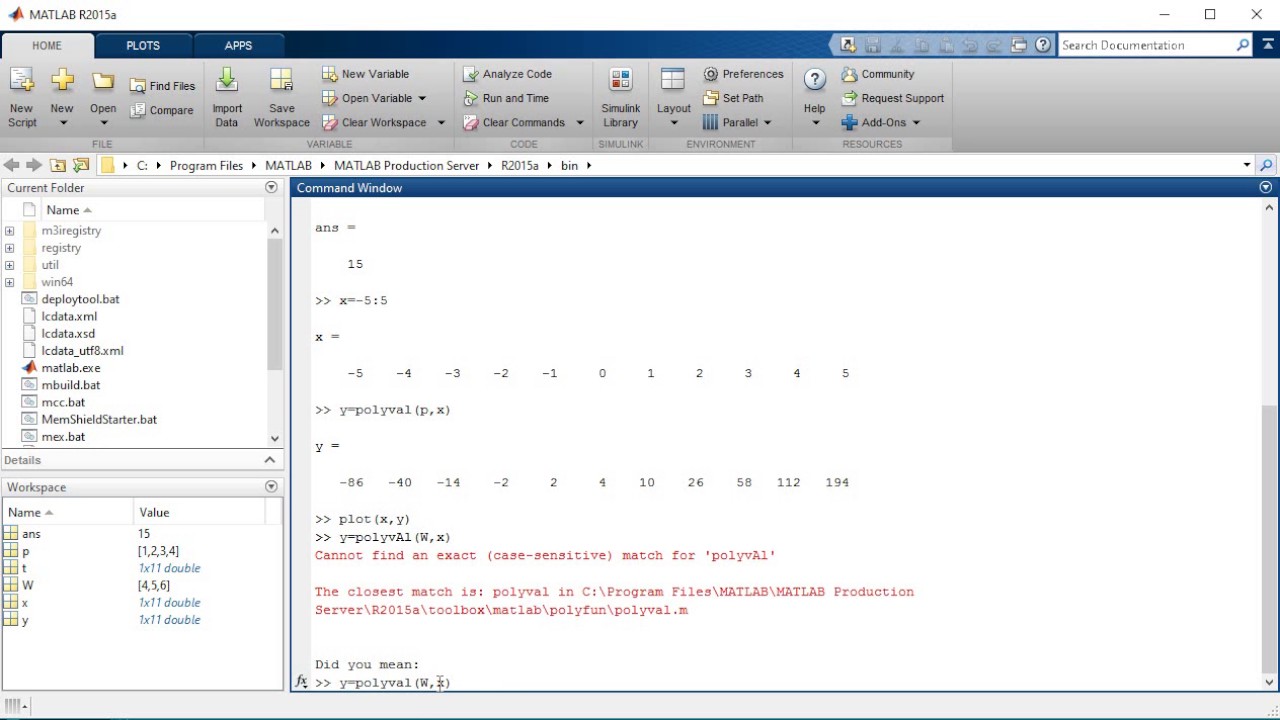Open Preferences gear
Viewport: 1280px width, 720px height.
click(743, 74)
